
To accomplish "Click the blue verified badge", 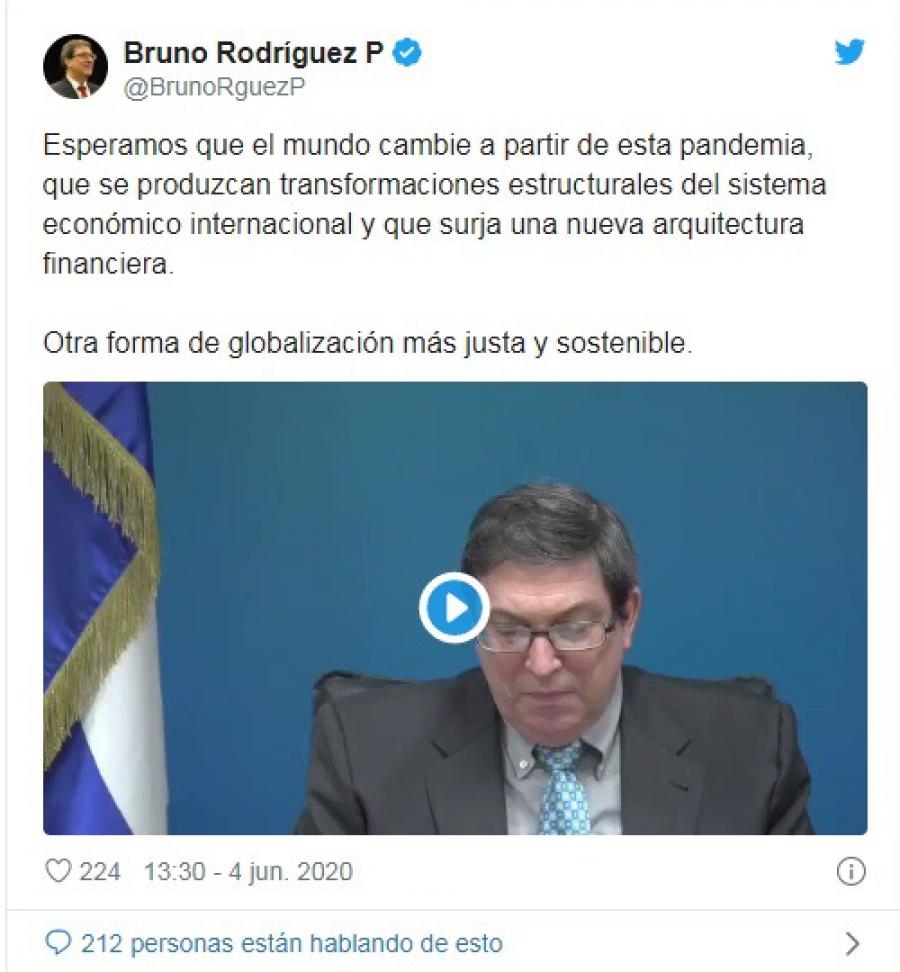I will [407, 53].
